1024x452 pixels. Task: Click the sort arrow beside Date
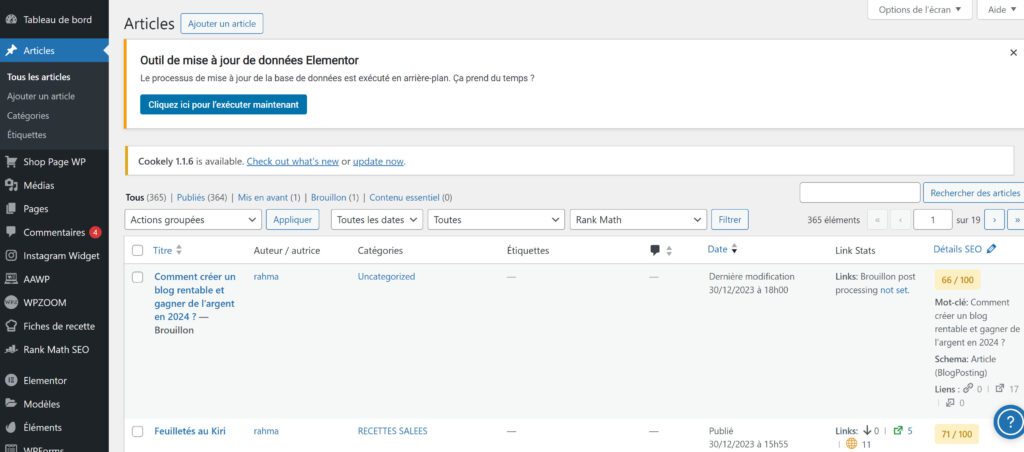pos(734,249)
